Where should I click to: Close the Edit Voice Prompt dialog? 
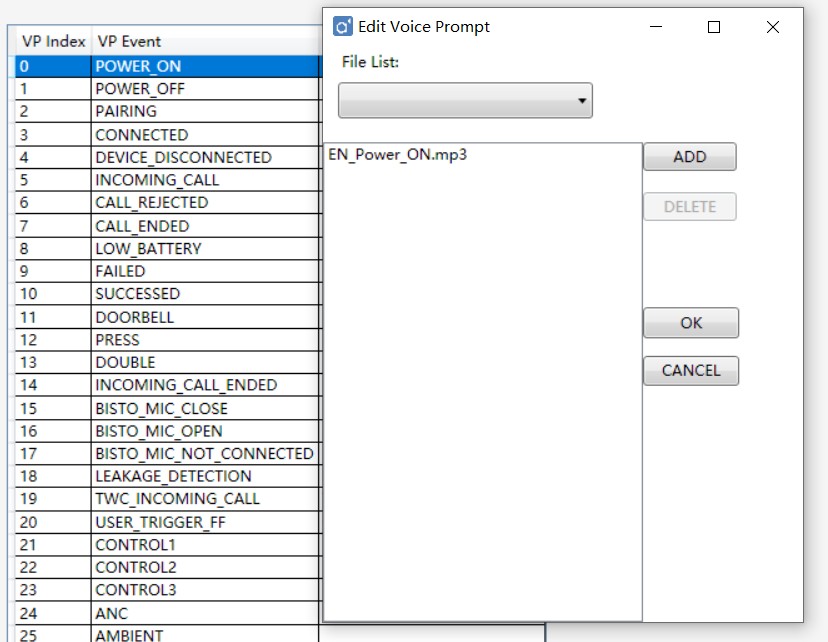coord(772,27)
